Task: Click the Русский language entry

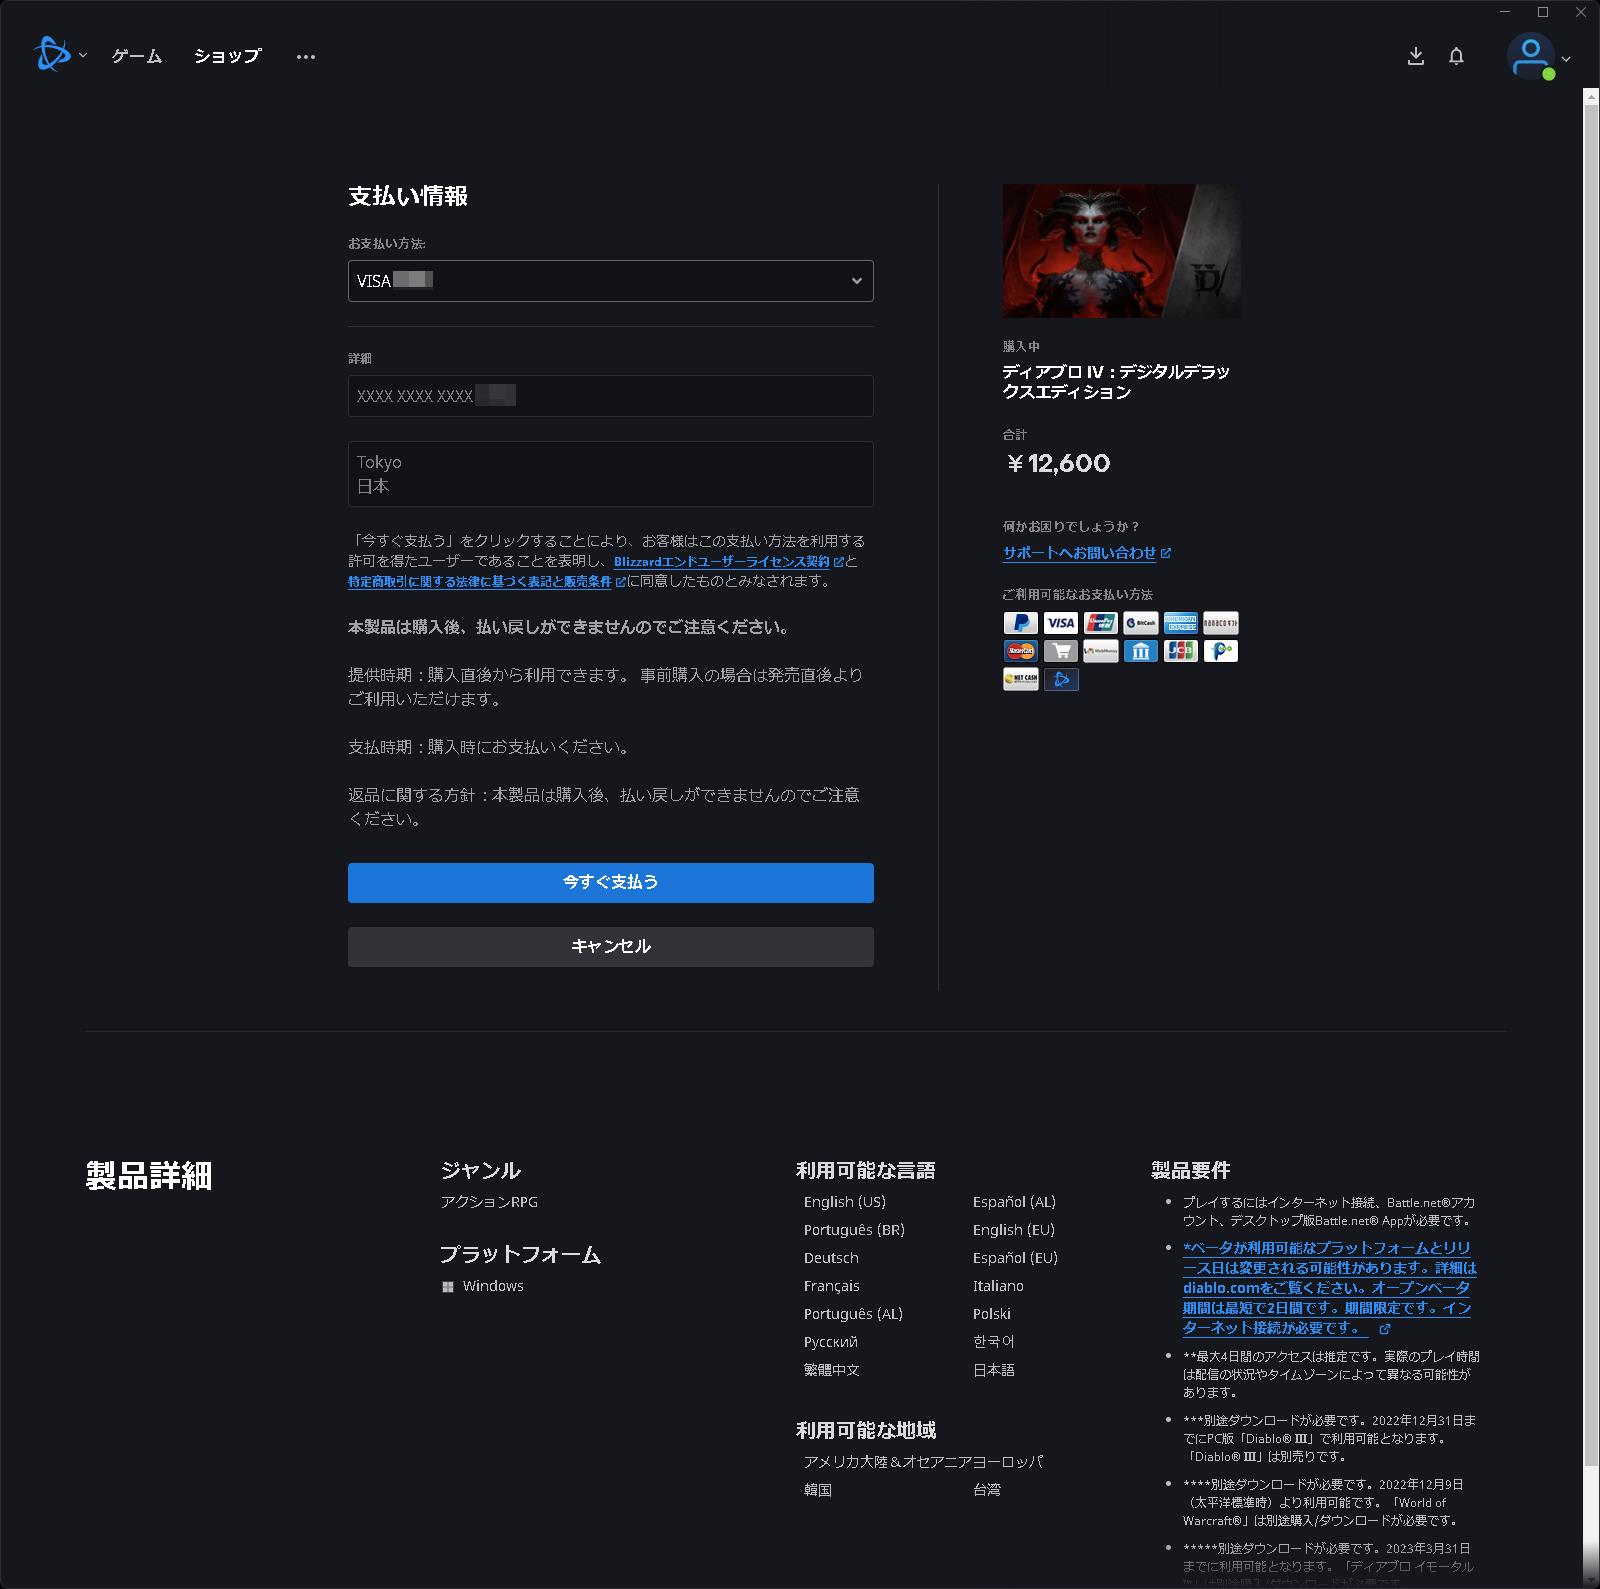Action: 831,1342
